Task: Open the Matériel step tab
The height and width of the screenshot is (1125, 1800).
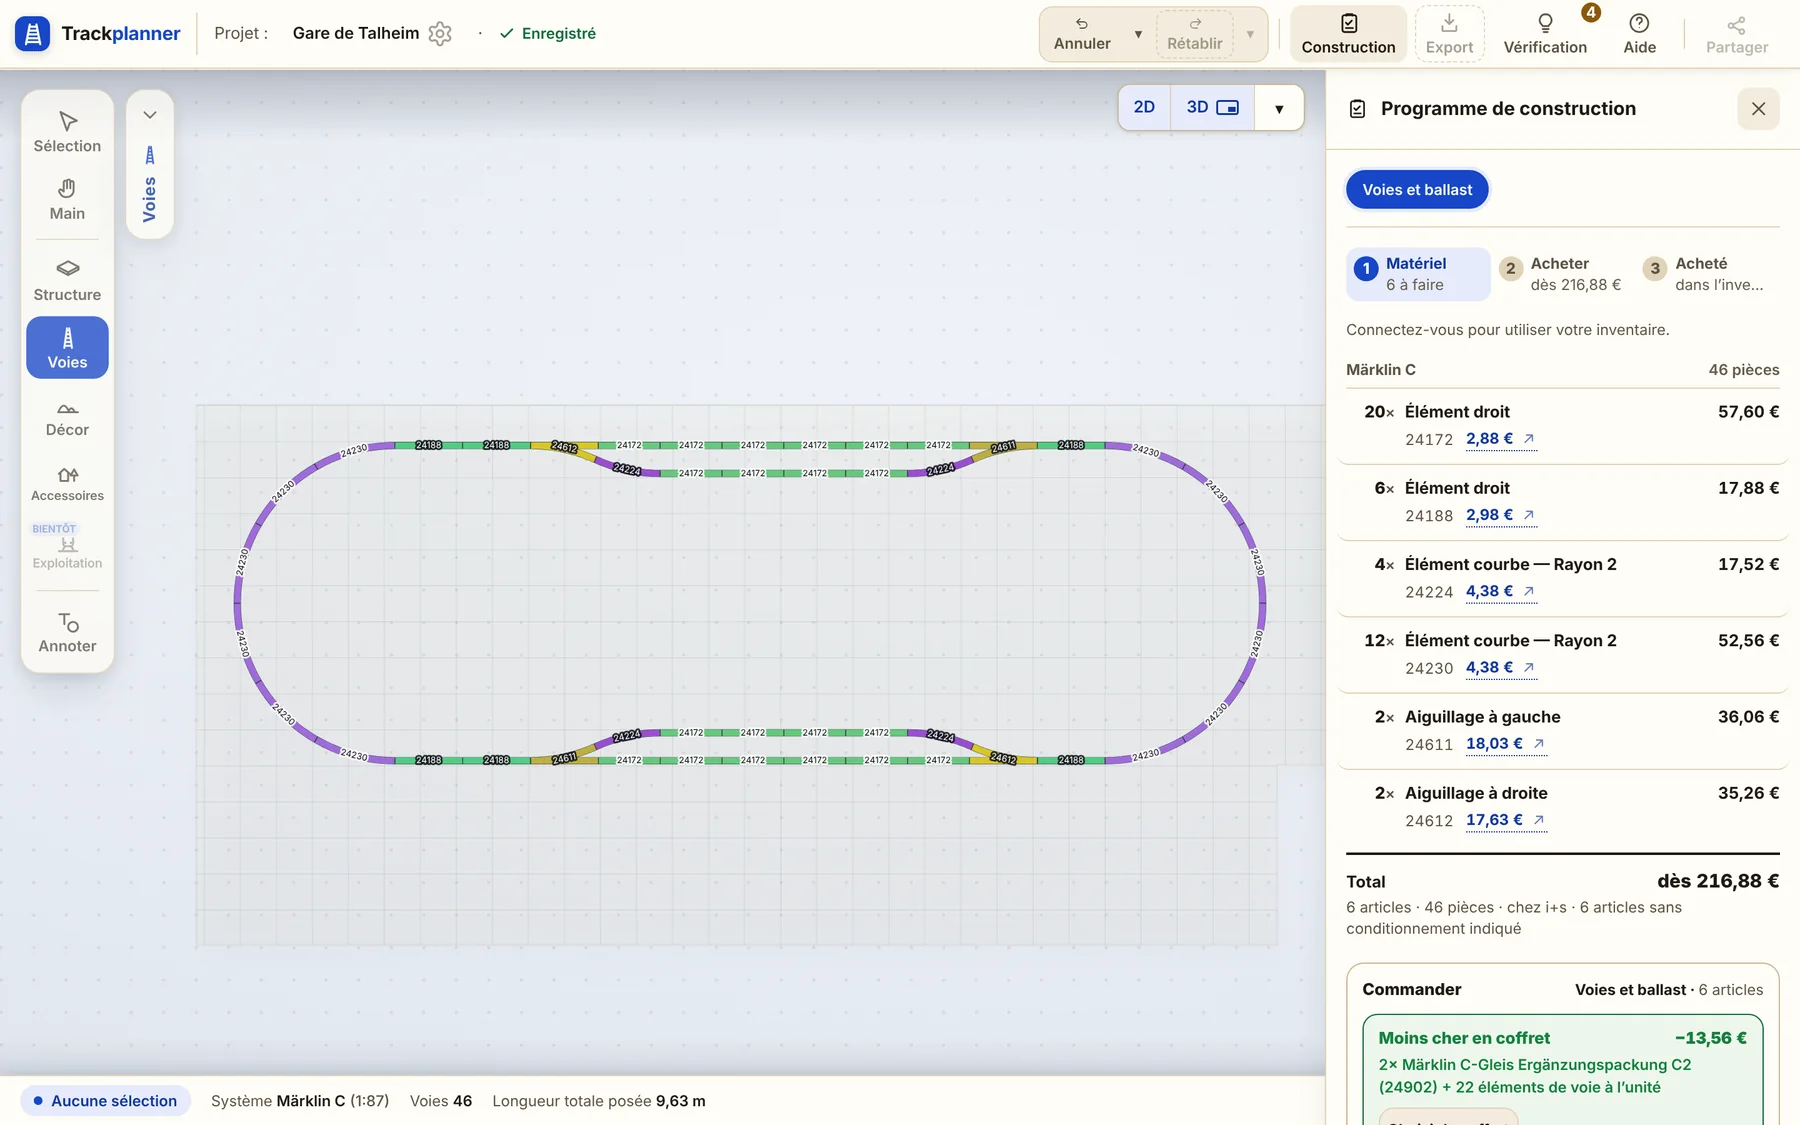Action: 1418,274
